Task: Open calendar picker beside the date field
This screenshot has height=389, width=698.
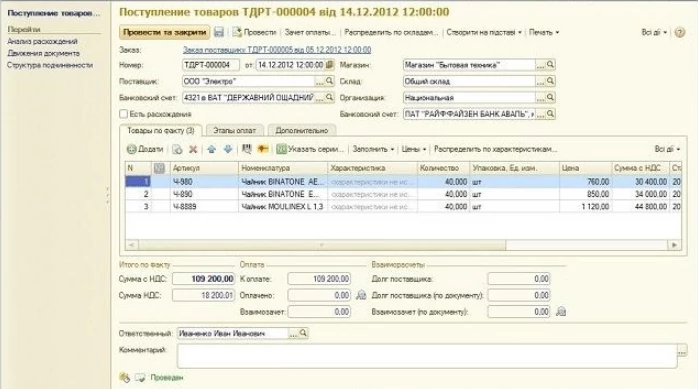Action: click(x=329, y=65)
